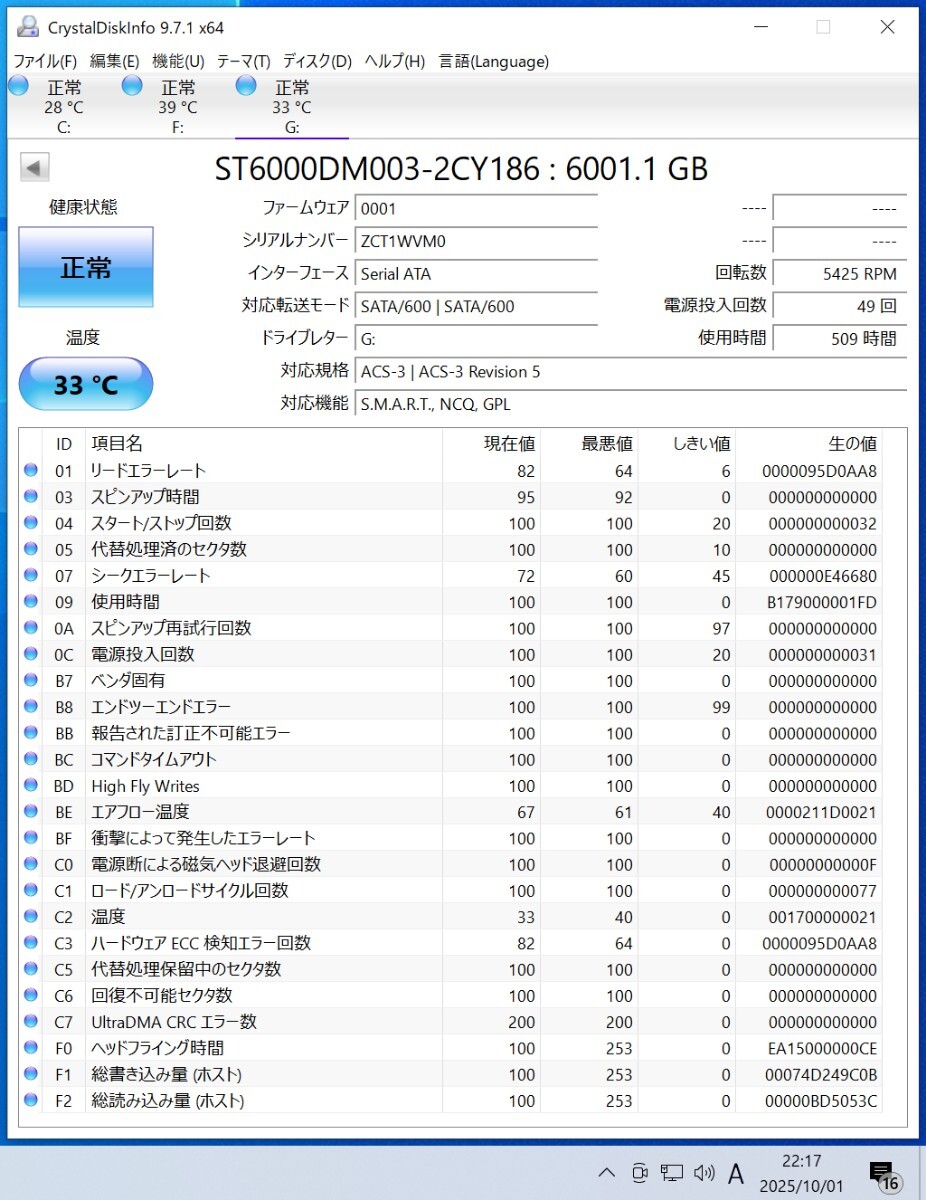Screen dimensions: 926x1200
Task: Open the ファイル(F) menu
Action: point(44,61)
